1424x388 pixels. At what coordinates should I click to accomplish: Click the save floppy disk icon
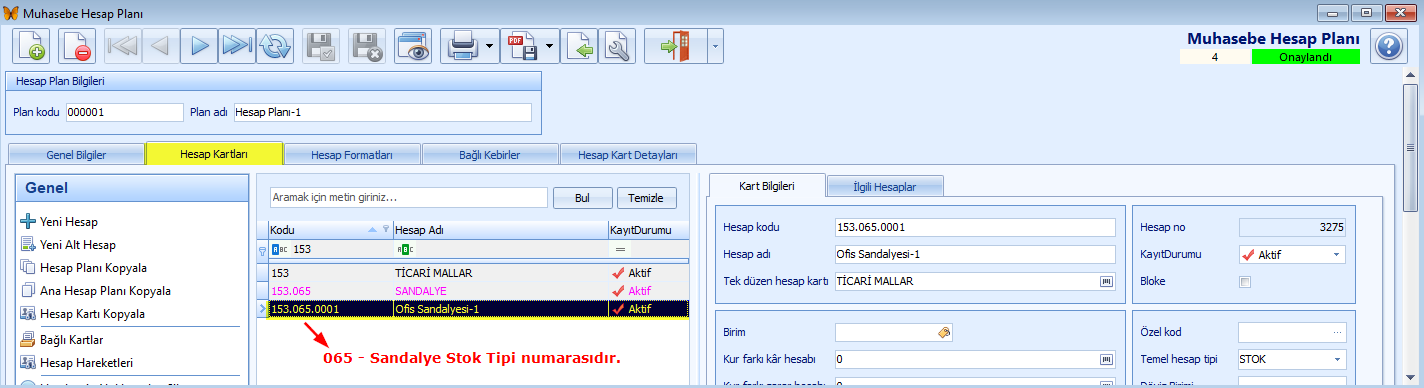click(321, 46)
